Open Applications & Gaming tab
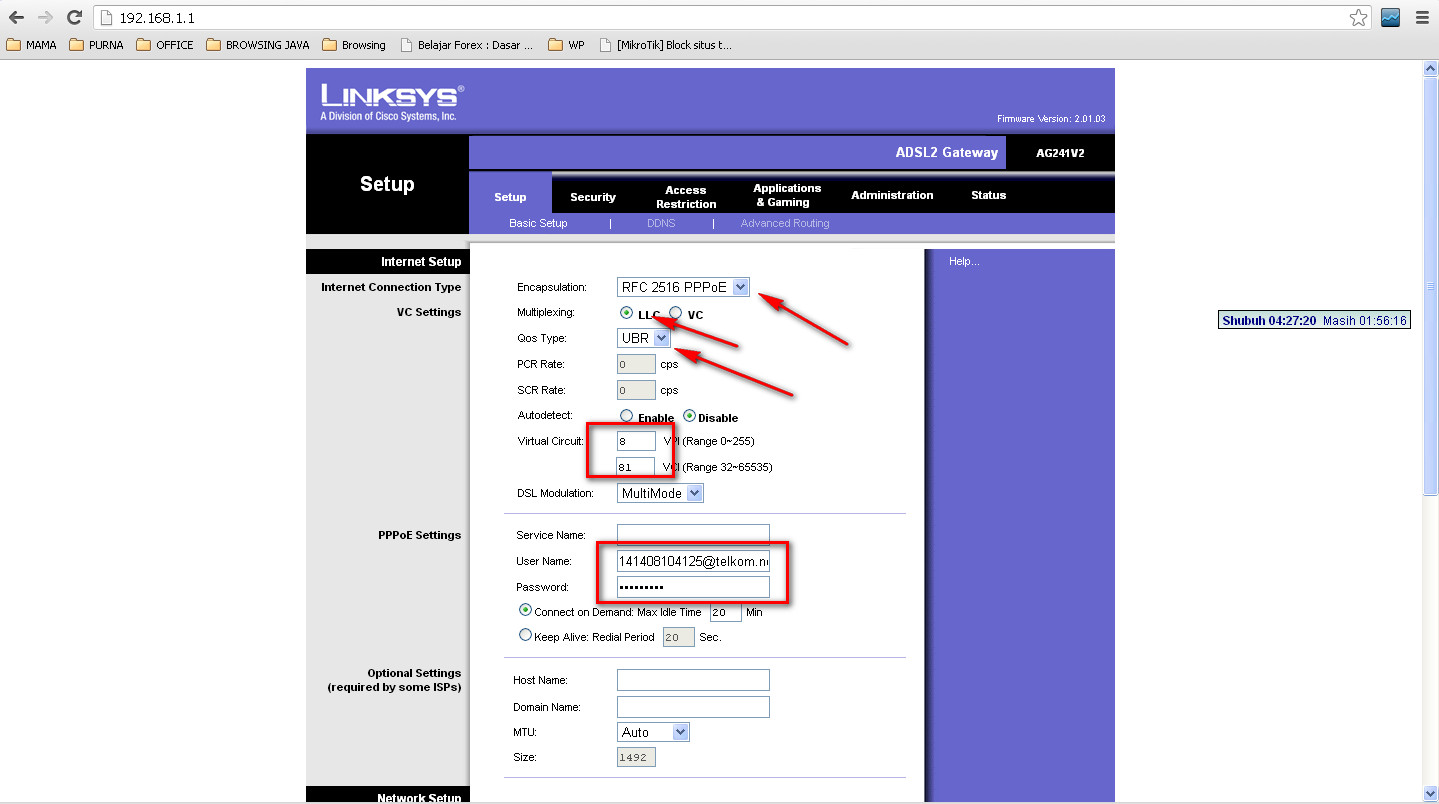Viewport: 1439px width, 804px height. tap(787, 195)
